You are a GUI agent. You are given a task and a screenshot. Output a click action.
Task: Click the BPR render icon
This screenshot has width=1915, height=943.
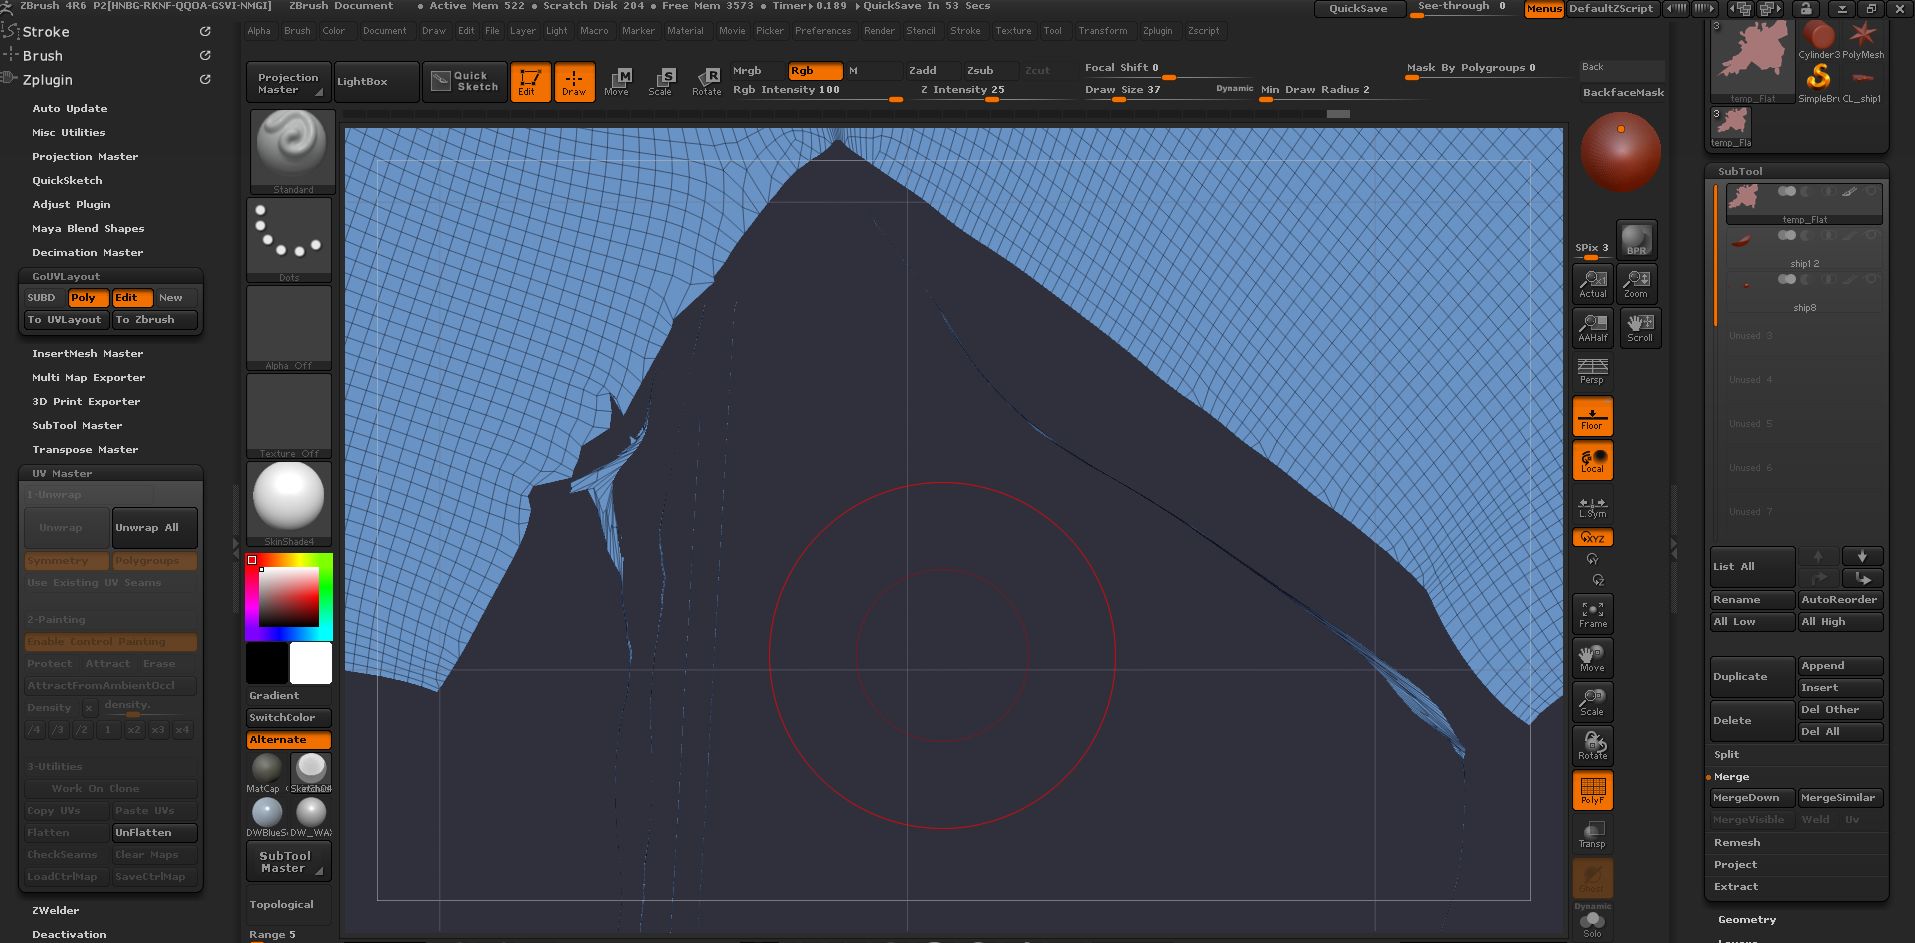(1637, 239)
